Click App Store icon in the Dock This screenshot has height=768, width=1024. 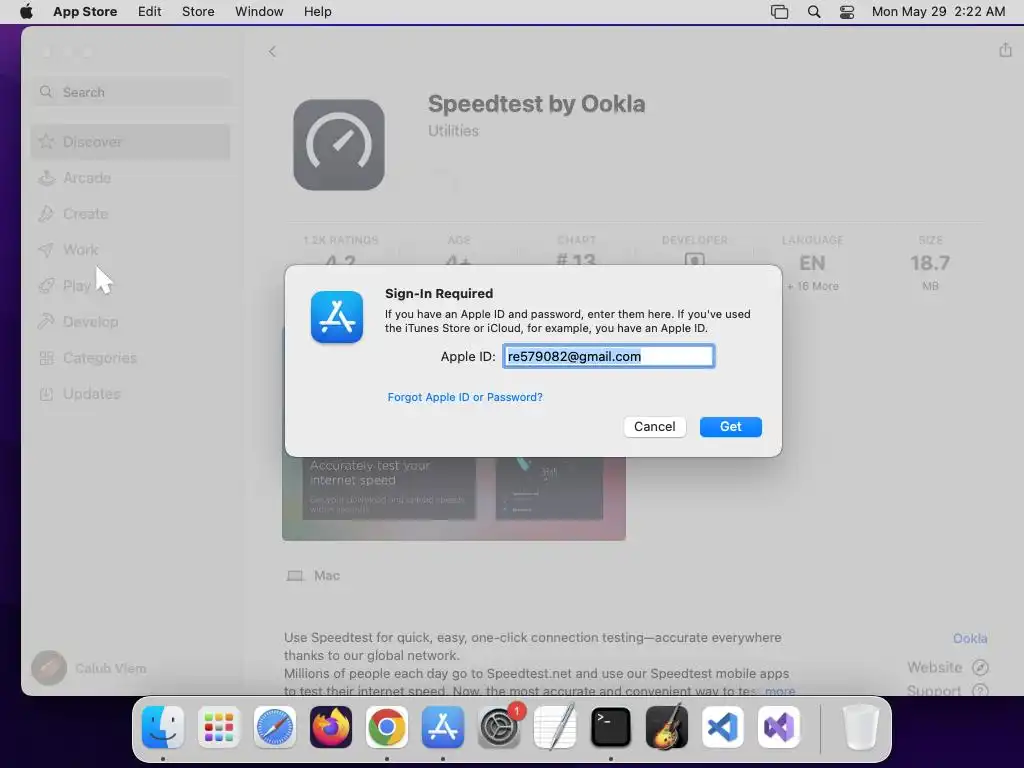tap(443, 727)
